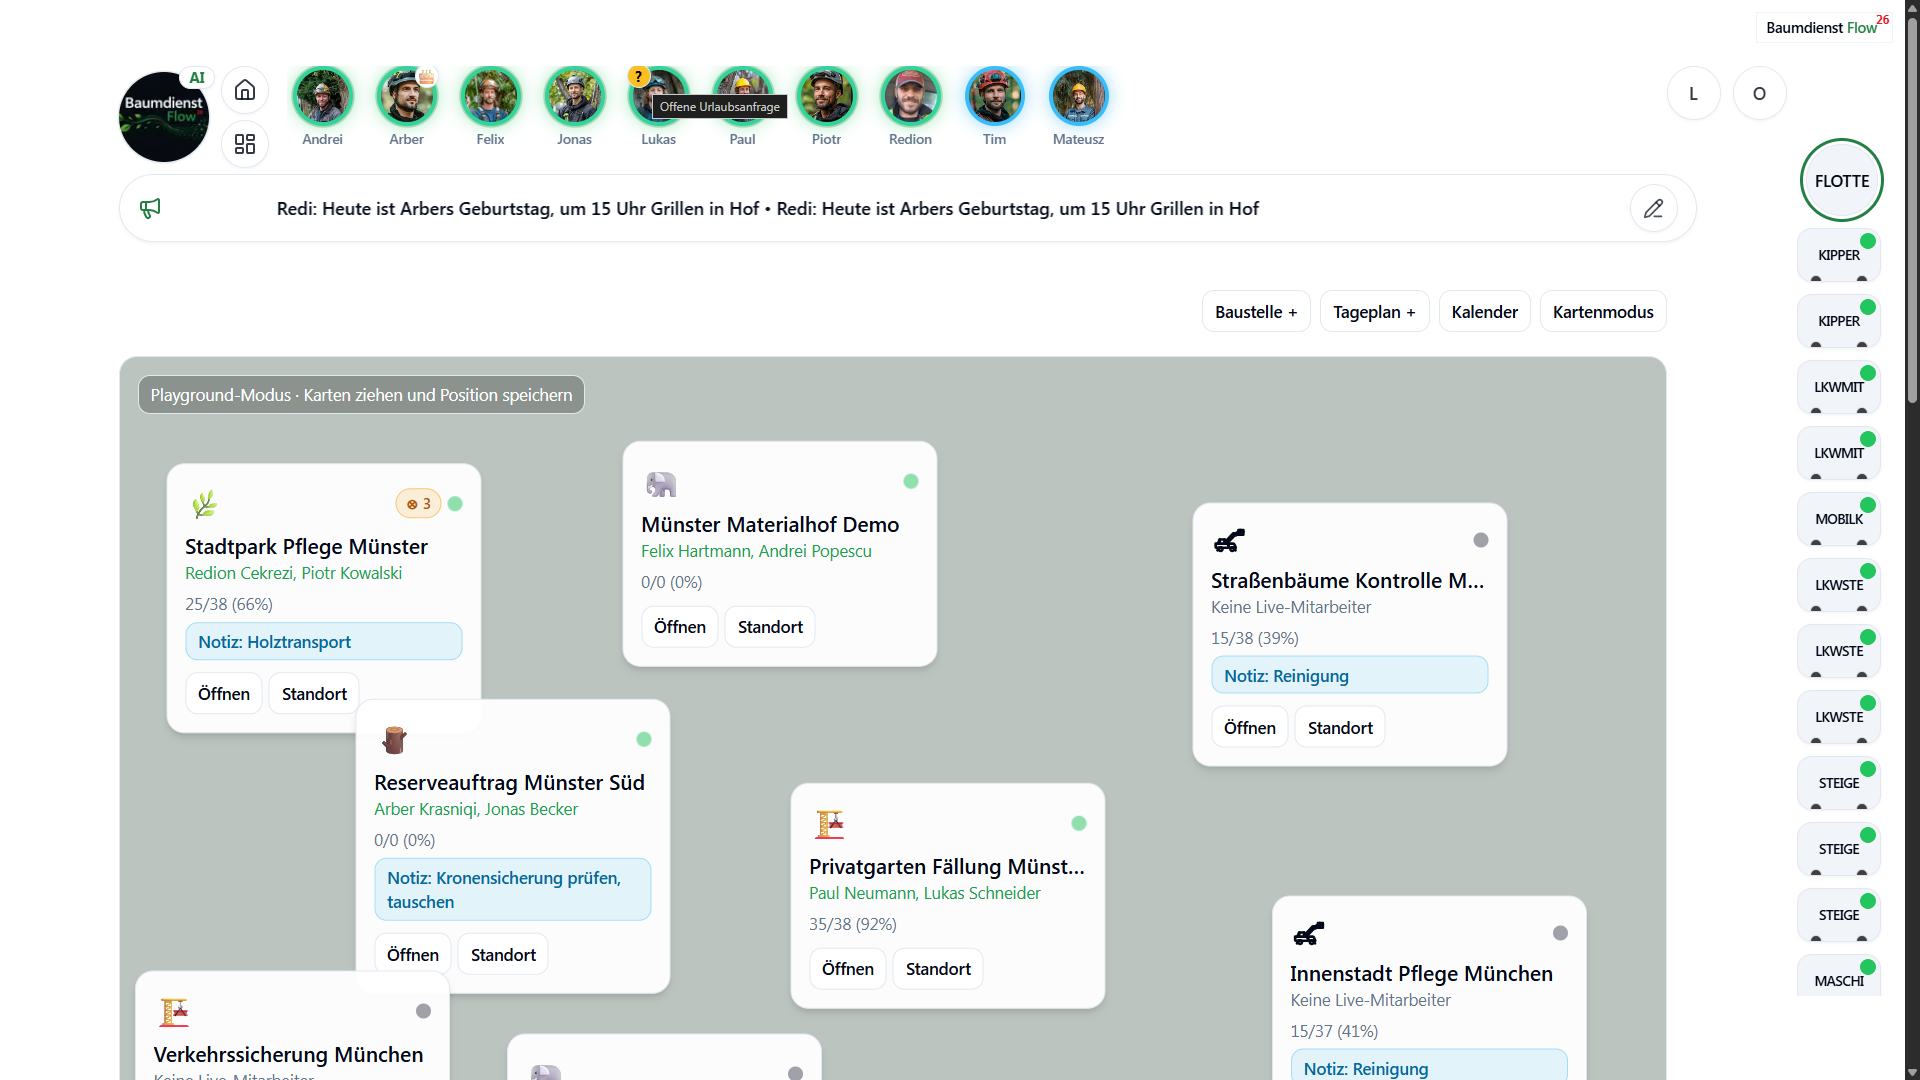1920x1080 pixels.
Task: Open the Stadtpark Pflege Münster site
Action: [224, 694]
